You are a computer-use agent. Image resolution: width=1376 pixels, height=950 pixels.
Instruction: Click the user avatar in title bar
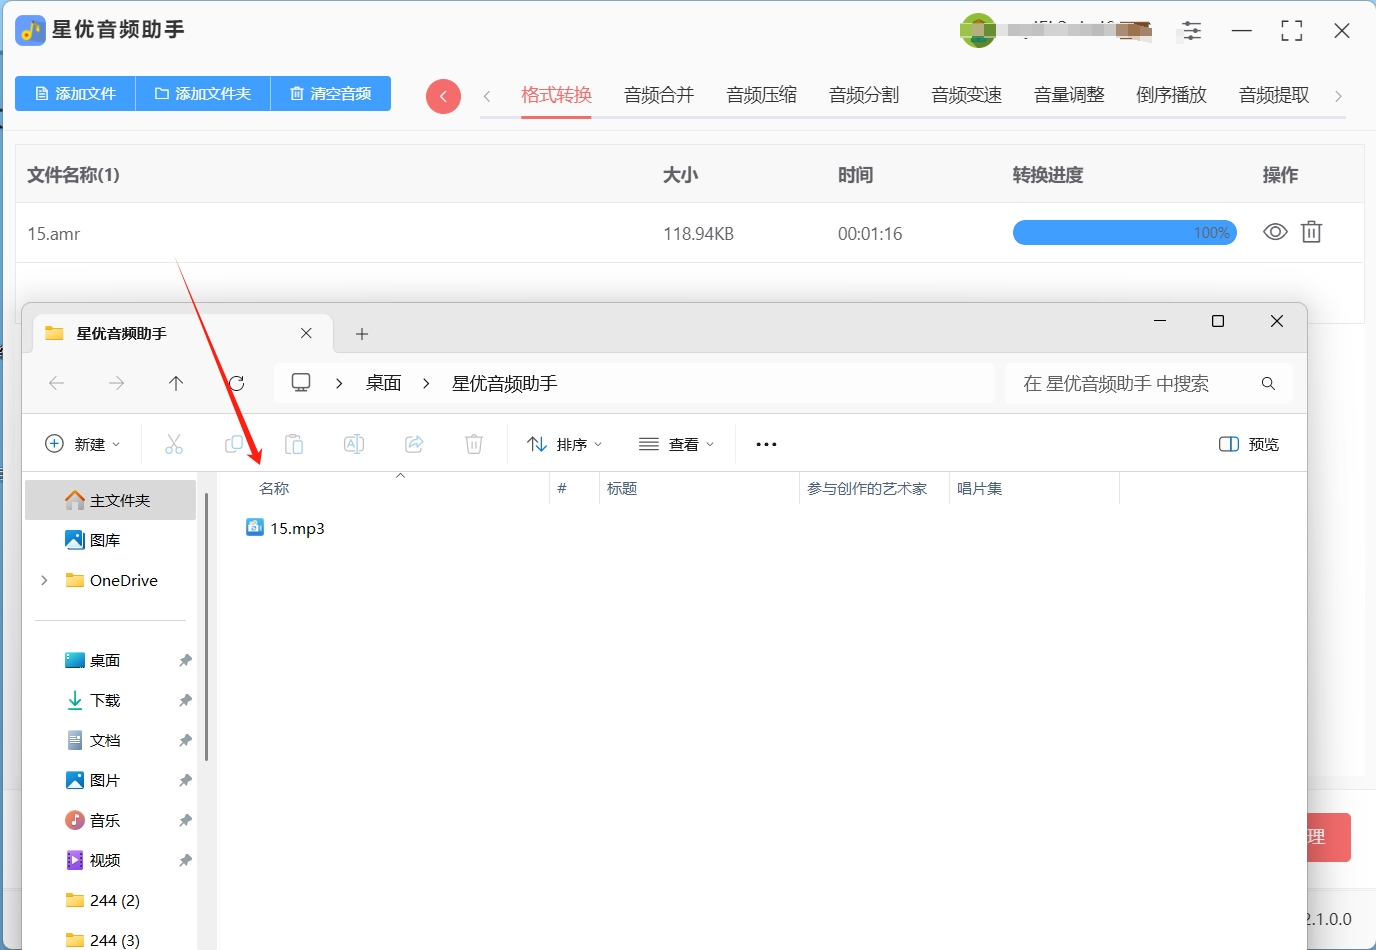click(978, 31)
